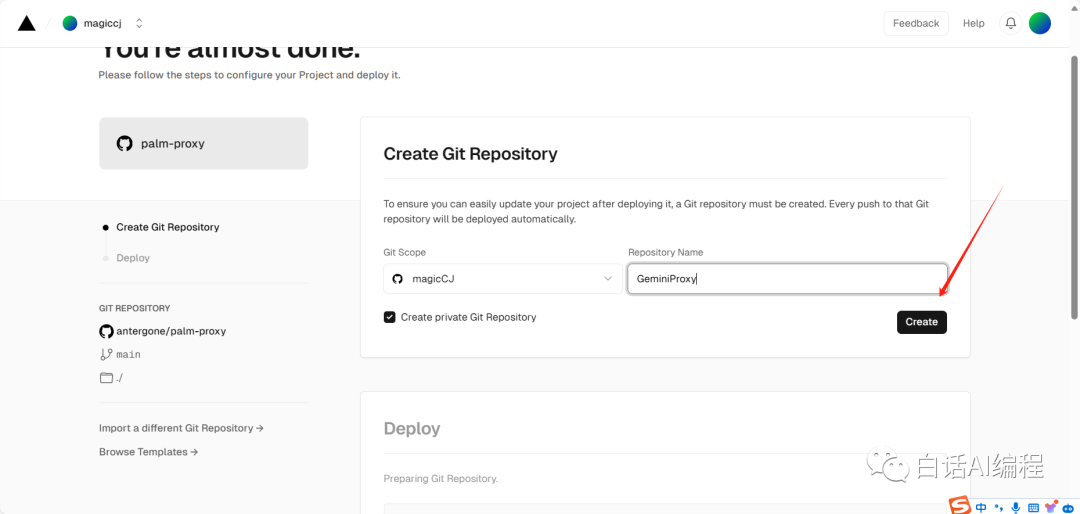Open the robot assistant icon in IME bar
Screen dimensions: 1080x514
pos(1070,508)
